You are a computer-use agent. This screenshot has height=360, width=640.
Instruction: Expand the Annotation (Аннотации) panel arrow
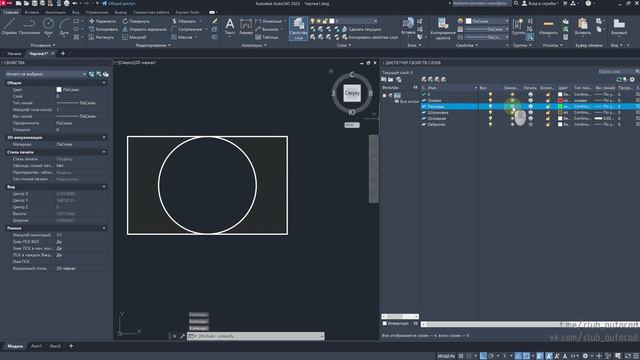265,45
